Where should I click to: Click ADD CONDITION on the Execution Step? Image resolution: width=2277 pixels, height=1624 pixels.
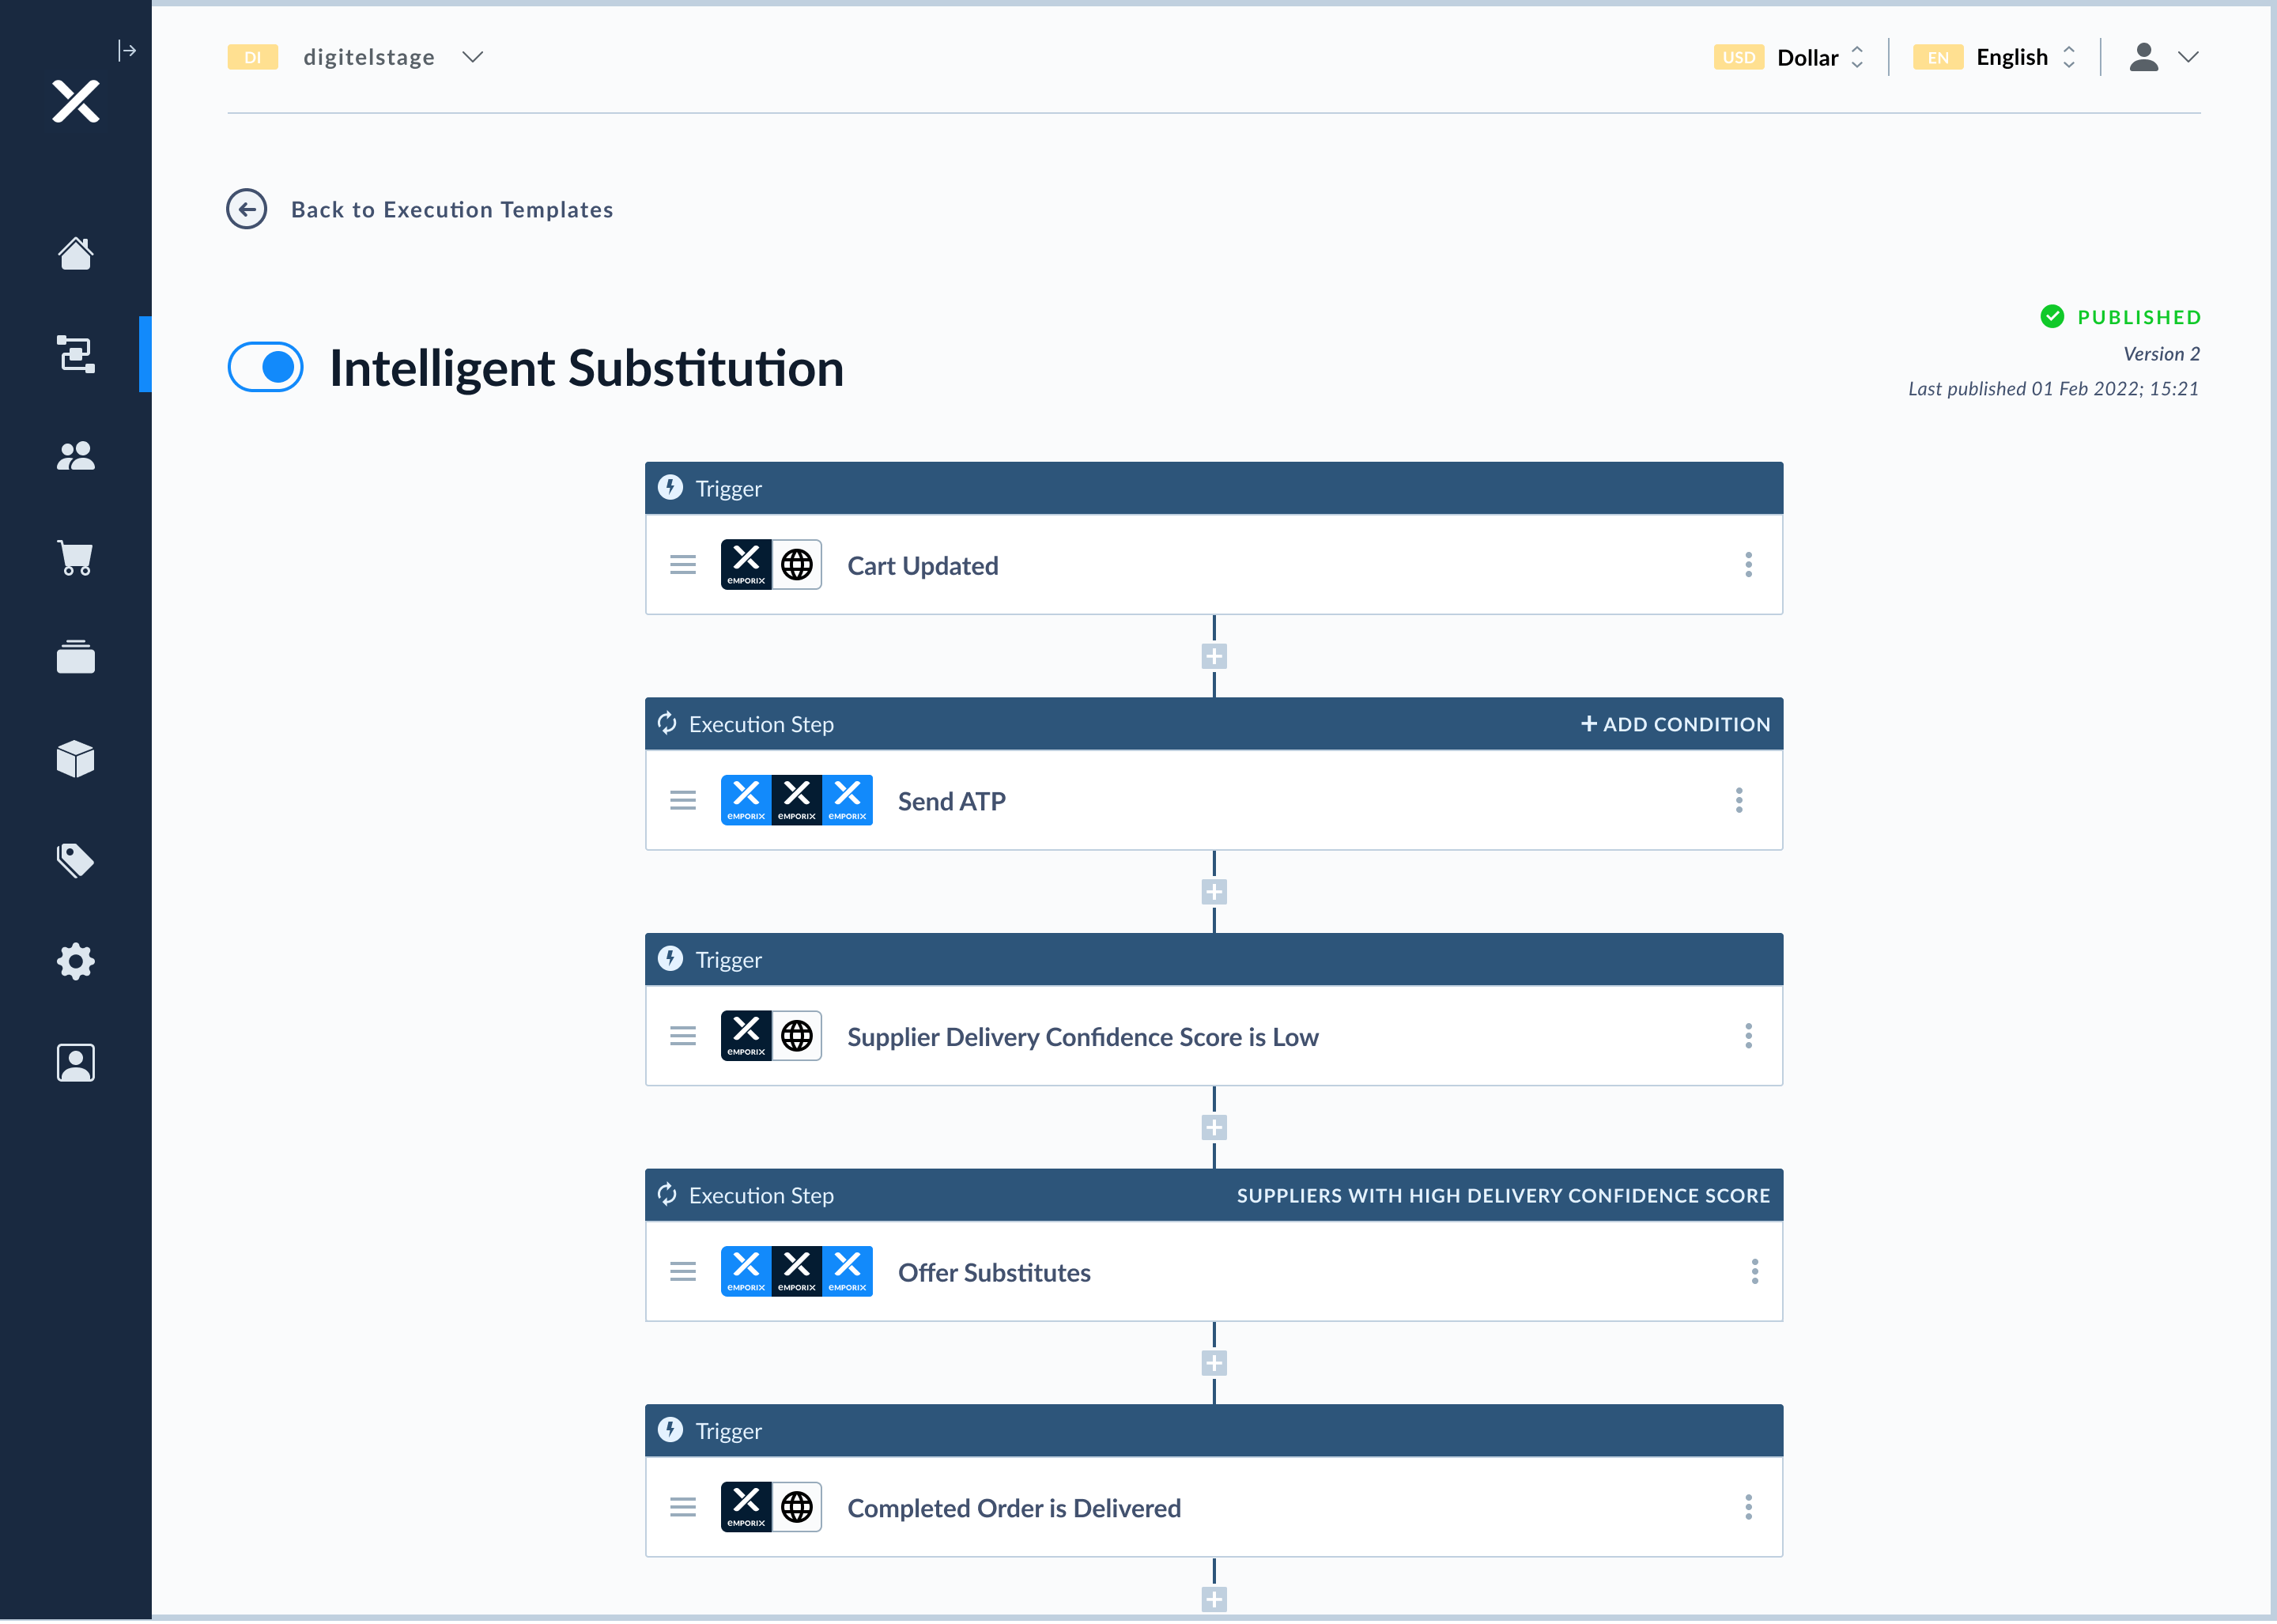1674,723
